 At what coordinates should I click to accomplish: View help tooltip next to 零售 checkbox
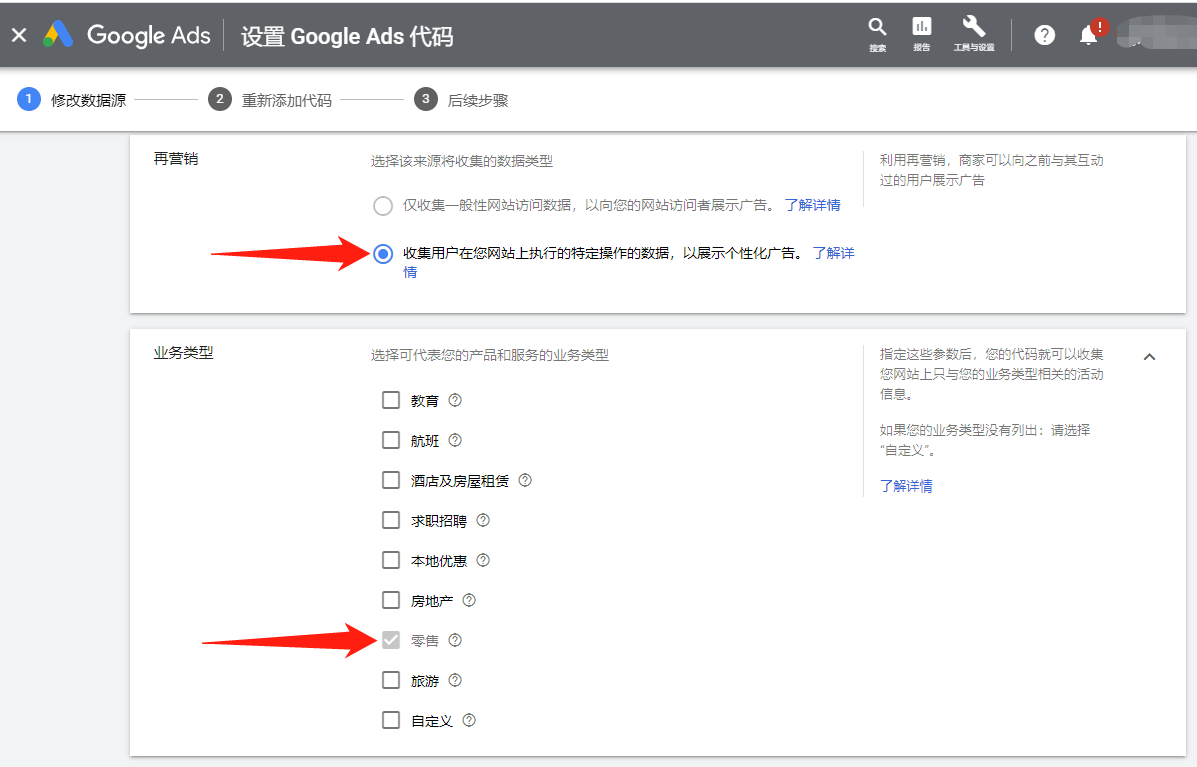pyautogui.click(x=455, y=640)
